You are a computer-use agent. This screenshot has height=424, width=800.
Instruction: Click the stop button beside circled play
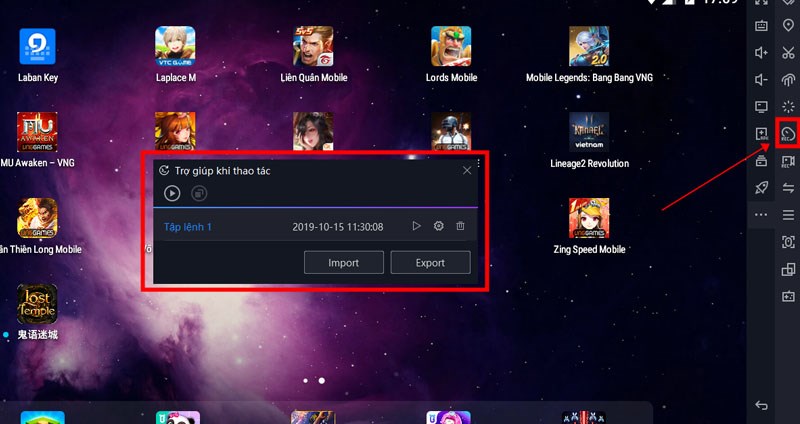point(199,193)
